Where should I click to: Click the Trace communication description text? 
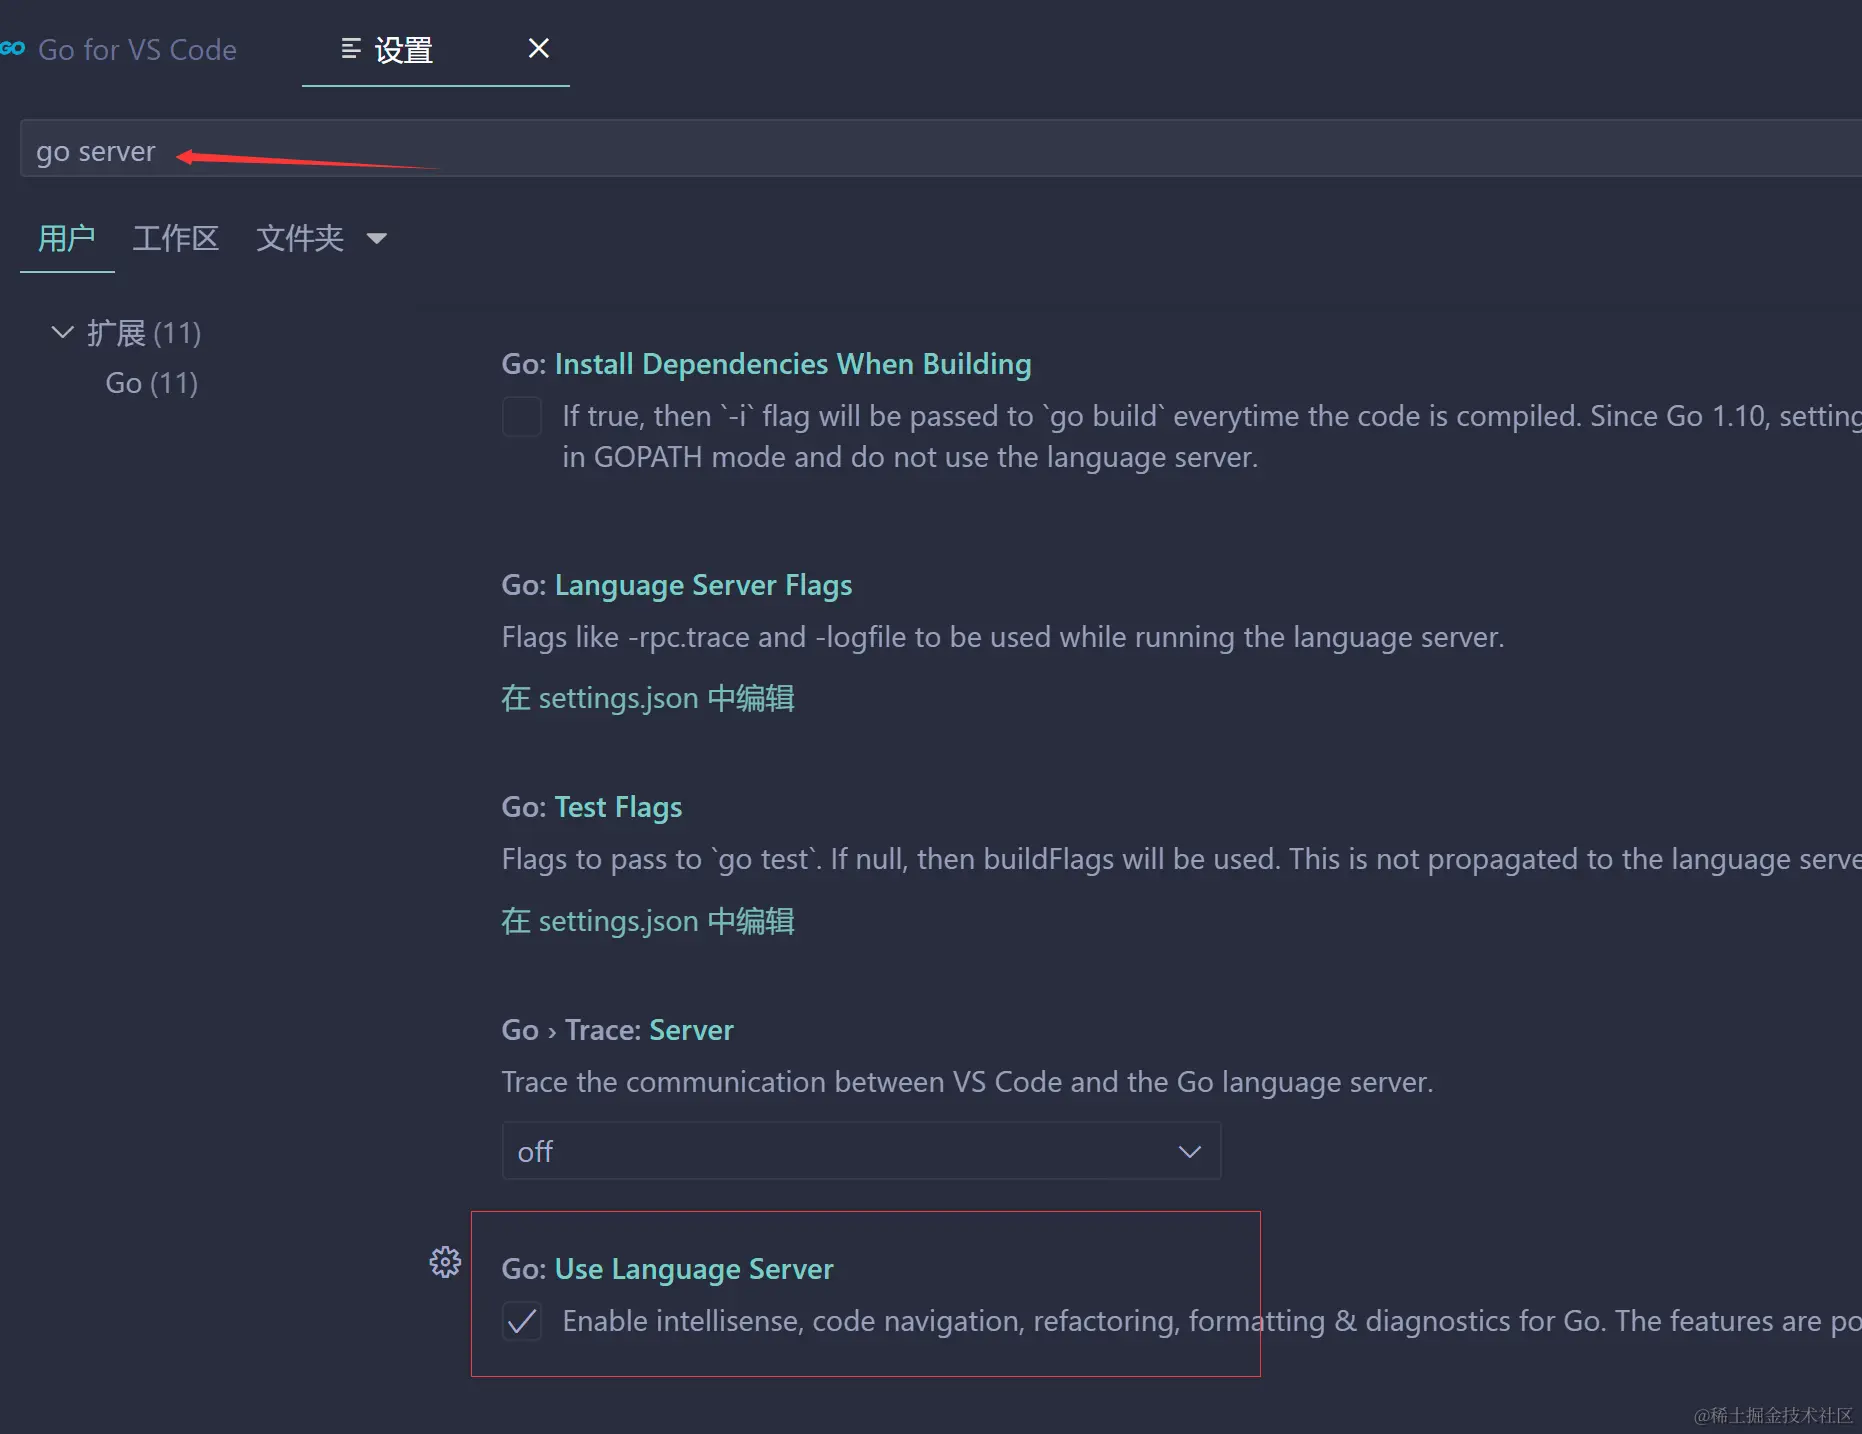point(967,1082)
